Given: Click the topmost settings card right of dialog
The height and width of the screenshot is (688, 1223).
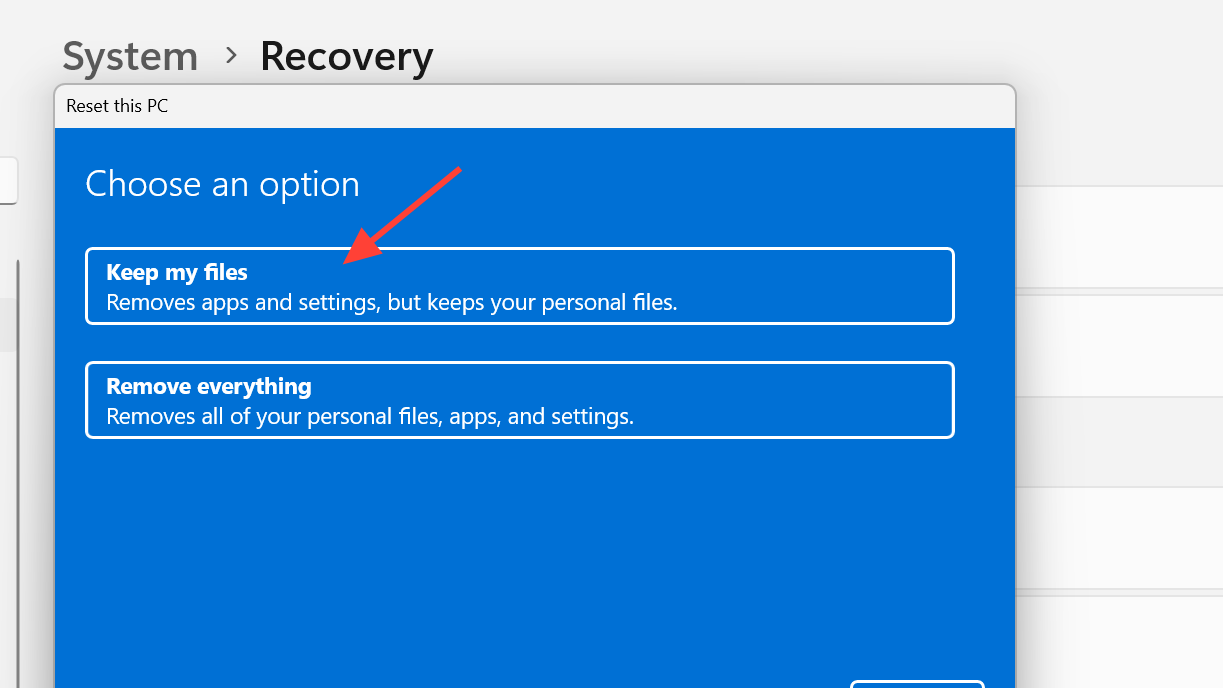Looking at the screenshot, I should (x=1119, y=237).
